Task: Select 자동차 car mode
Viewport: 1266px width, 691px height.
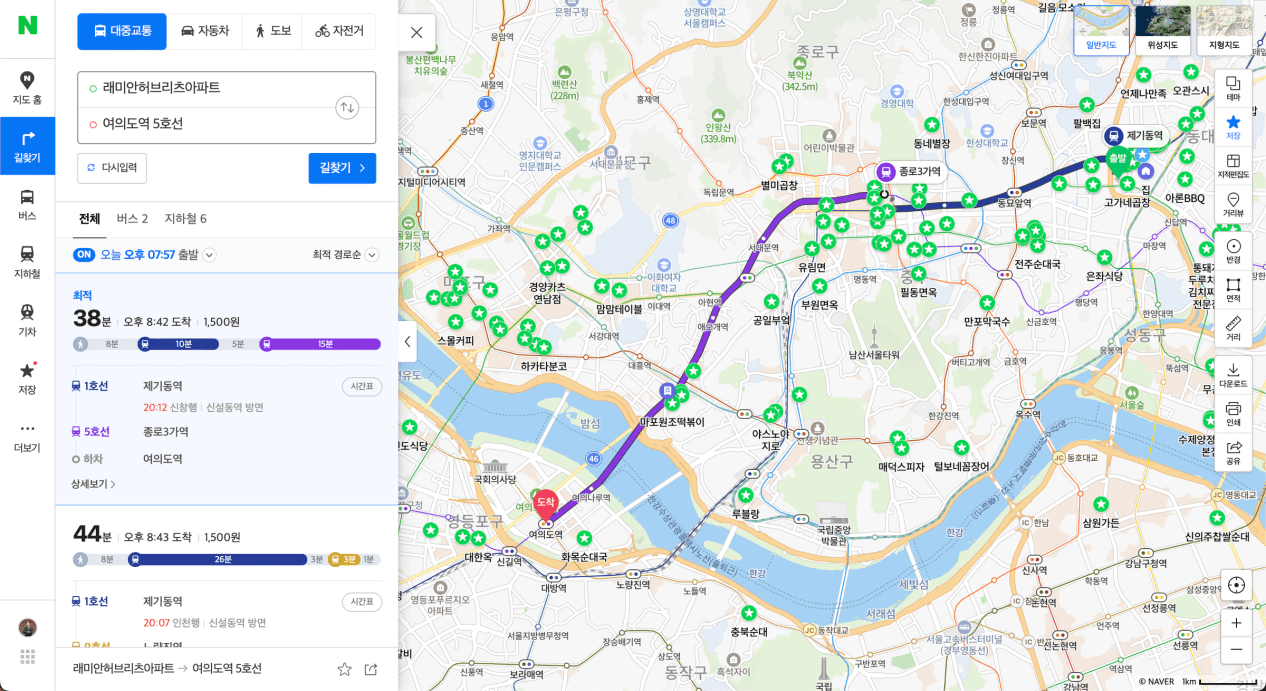Action: coord(205,31)
